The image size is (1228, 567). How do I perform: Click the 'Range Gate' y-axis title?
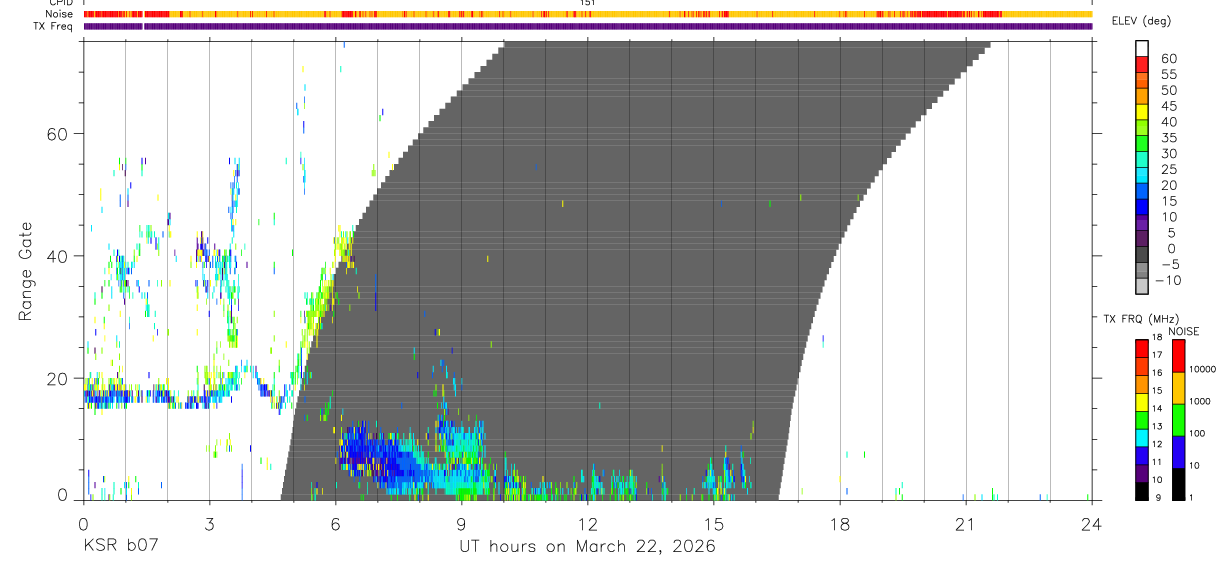pos(28,271)
